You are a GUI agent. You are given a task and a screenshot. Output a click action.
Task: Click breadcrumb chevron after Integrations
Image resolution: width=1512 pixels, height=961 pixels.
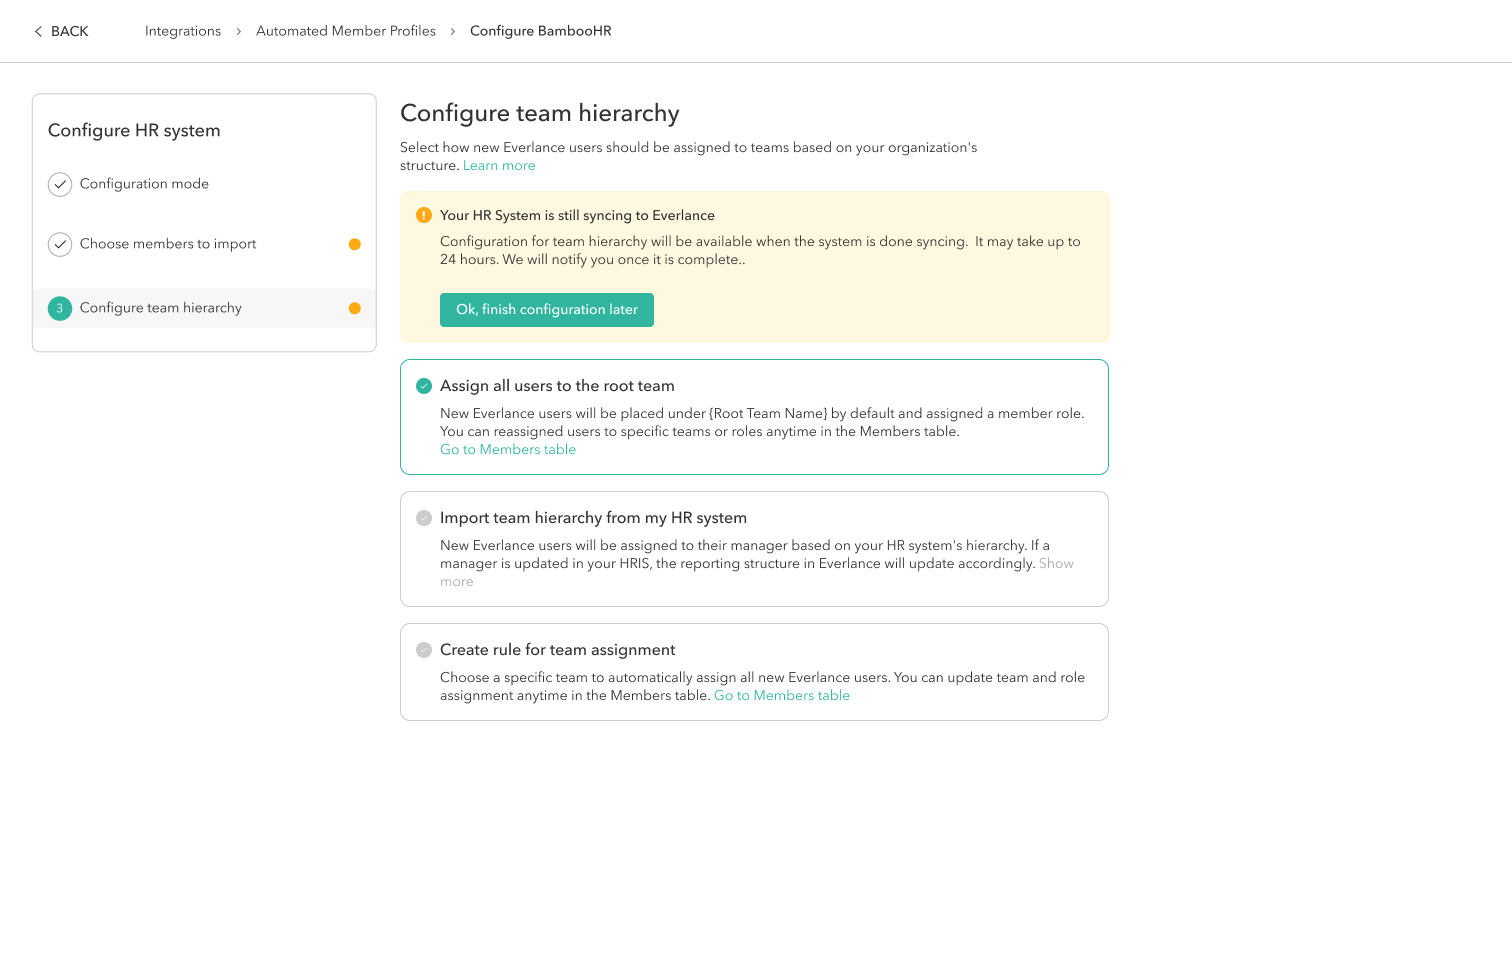pyautogui.click(x=239, y=32)
